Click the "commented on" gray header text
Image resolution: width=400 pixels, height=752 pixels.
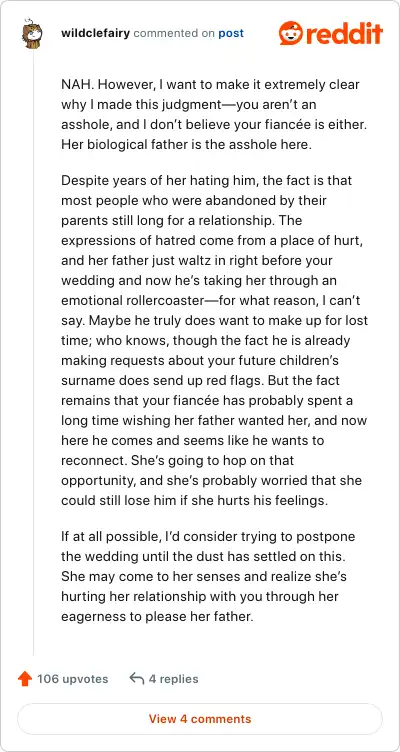pos(174,34)
